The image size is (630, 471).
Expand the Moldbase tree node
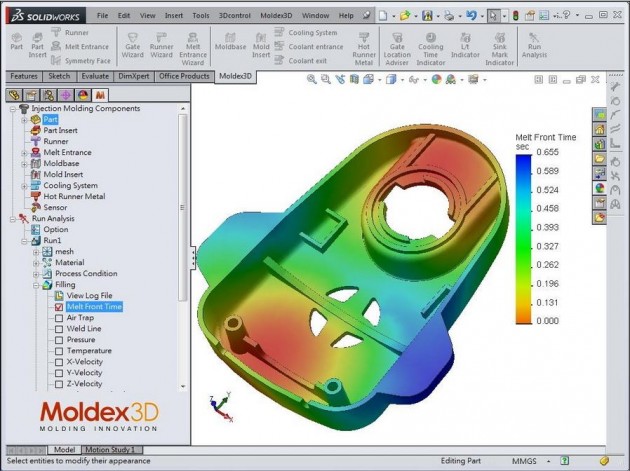24,164
